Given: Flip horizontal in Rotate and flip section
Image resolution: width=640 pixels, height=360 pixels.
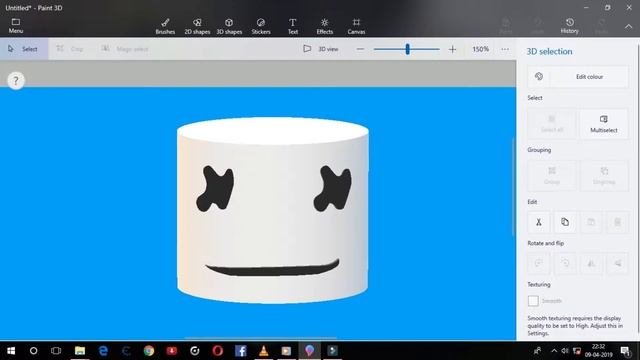Looking at the screenshot, I should (x=591, y=263).
